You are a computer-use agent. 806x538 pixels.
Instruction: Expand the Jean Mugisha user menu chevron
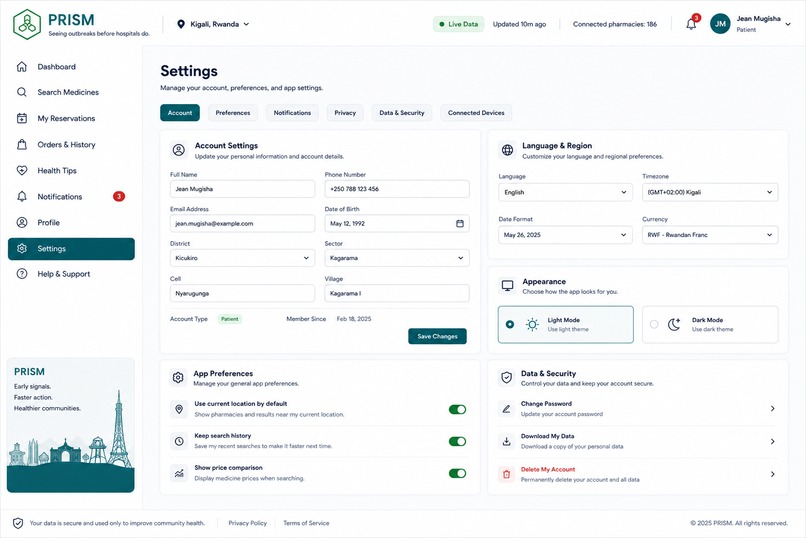pos(788,24)
